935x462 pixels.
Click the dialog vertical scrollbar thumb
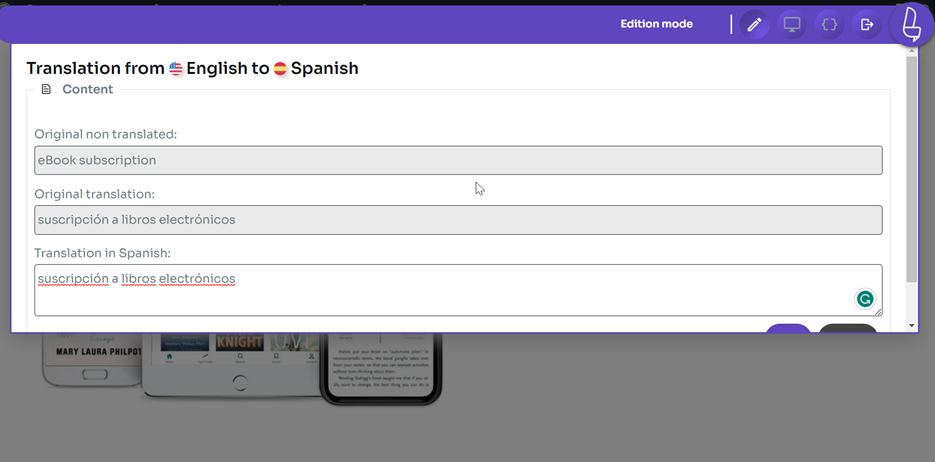[911, 169]
